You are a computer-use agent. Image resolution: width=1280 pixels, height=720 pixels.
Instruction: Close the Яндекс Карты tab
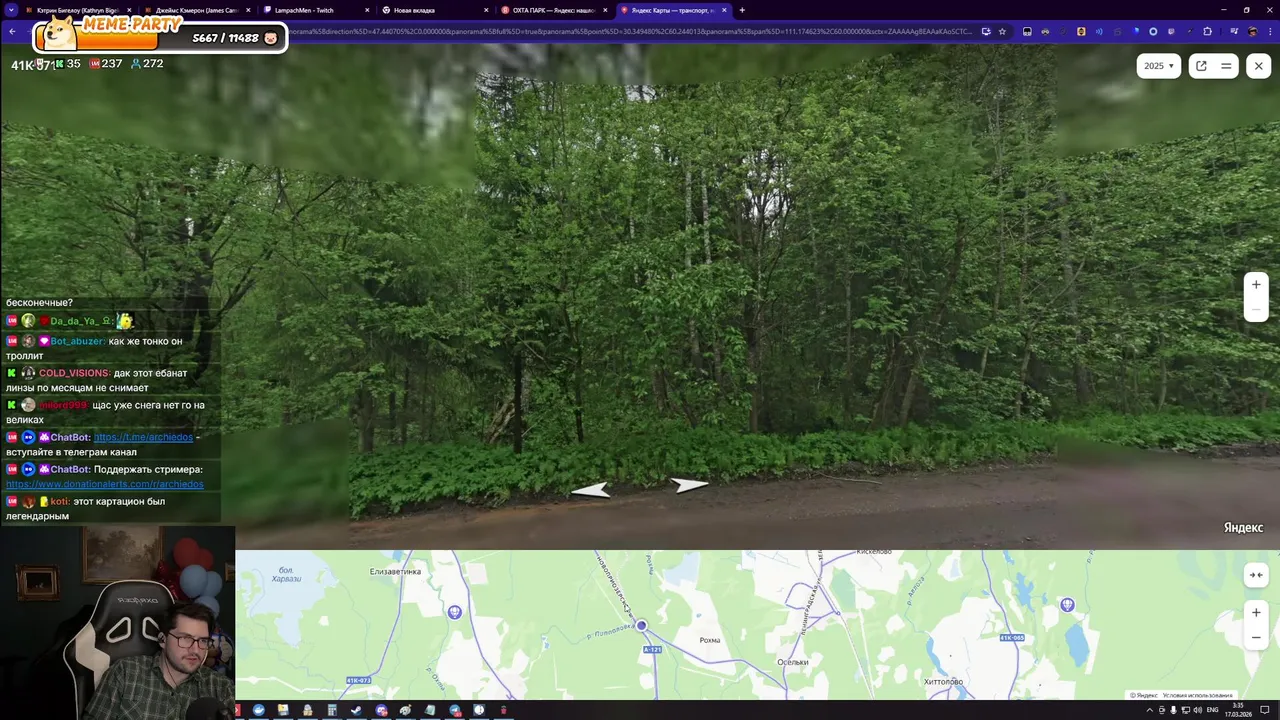pyautogui.click(x=724, y=10)
